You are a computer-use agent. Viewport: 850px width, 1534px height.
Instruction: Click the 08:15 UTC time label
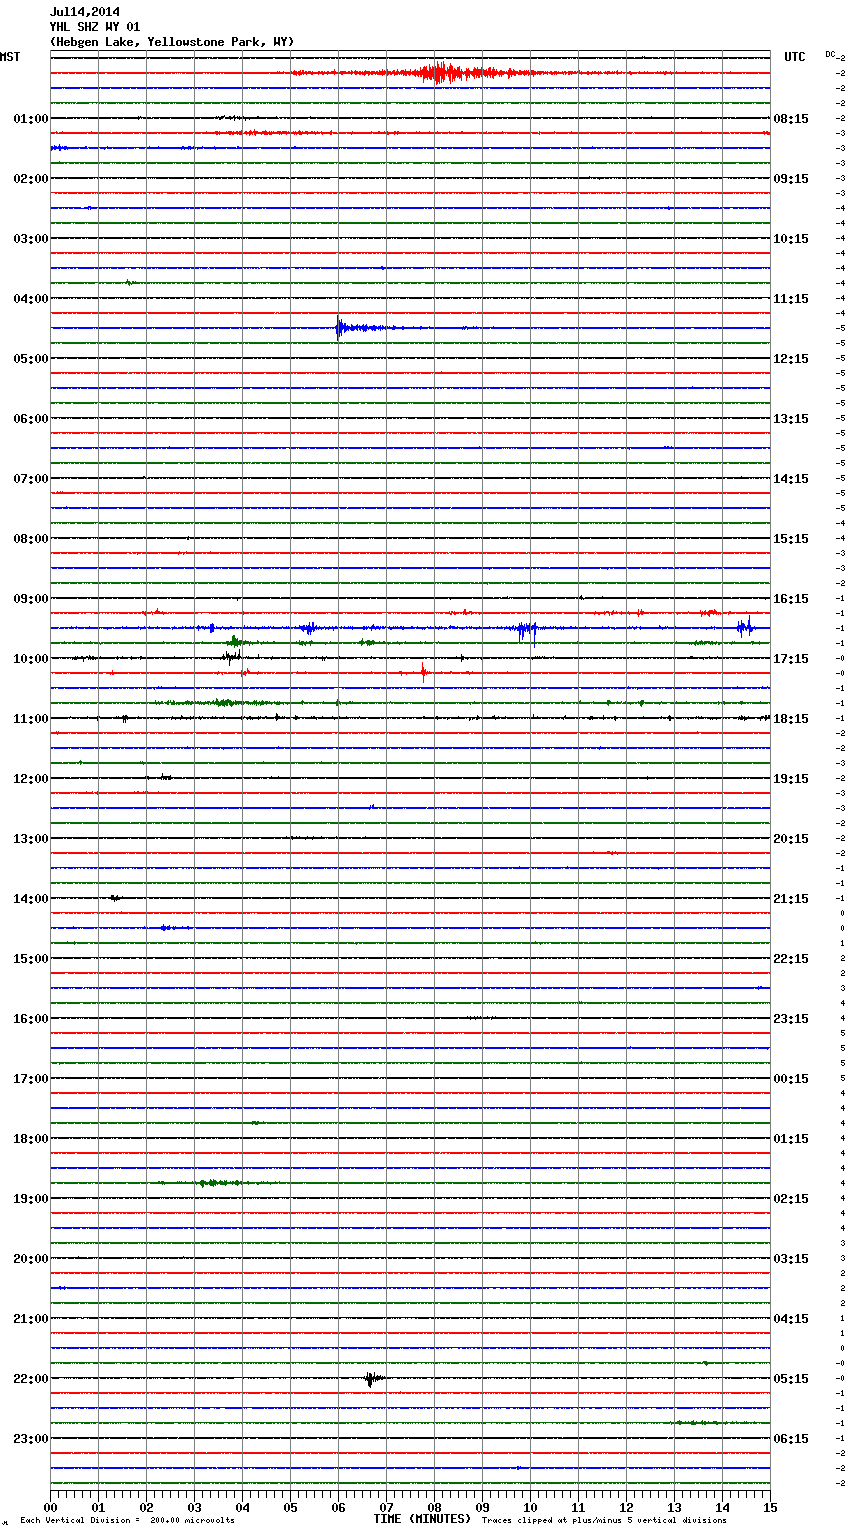(x=791, y=119)
